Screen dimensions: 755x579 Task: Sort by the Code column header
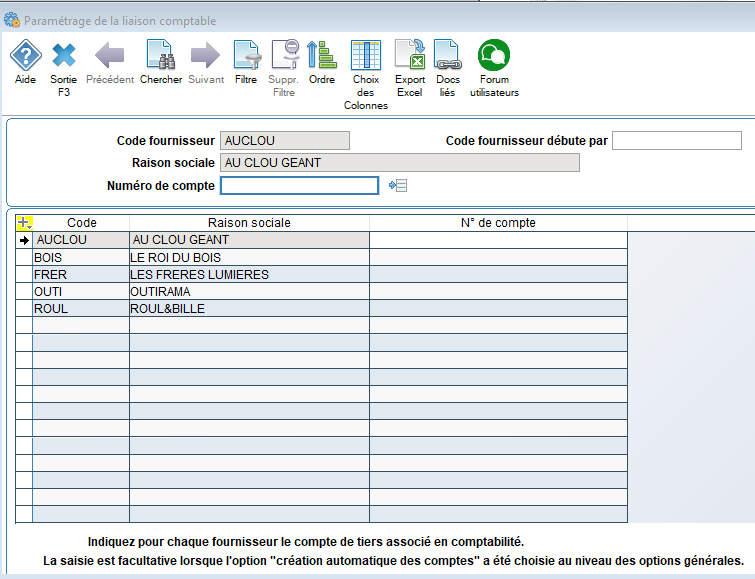[x=81, y=223]
